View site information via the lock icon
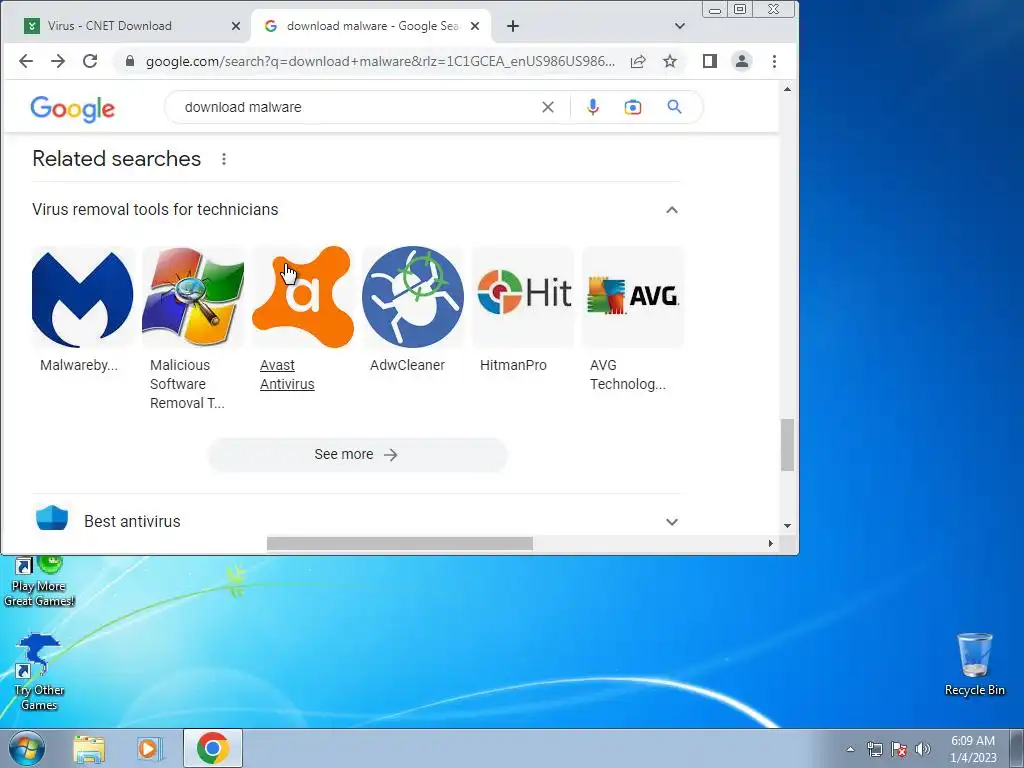Image resolution: width=1024 pixels, height=768 pixels. pos(130,61)
